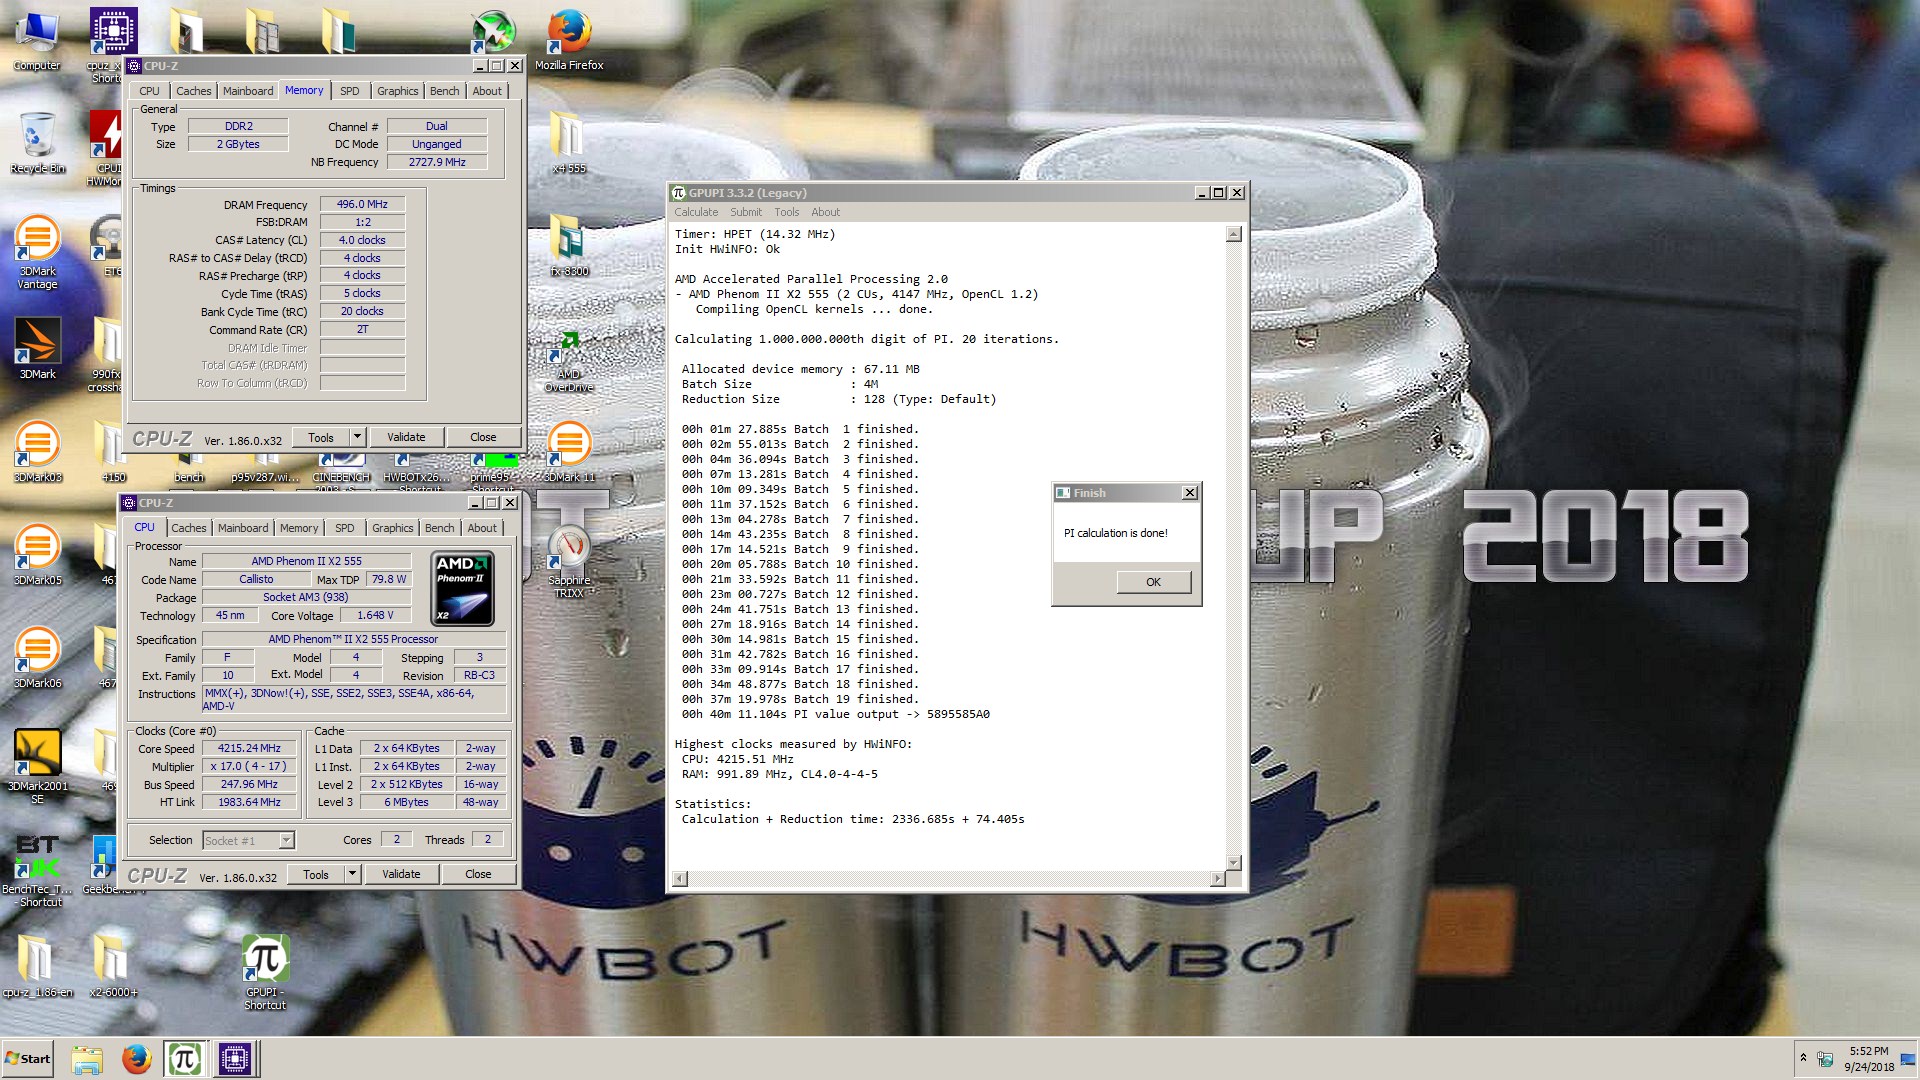Image resolution: width=1920 pixels, height=1080 pixels.
Task: Click the CPU-Z taskbar button
Action: pyautogui.click(x=236, y=1059)
